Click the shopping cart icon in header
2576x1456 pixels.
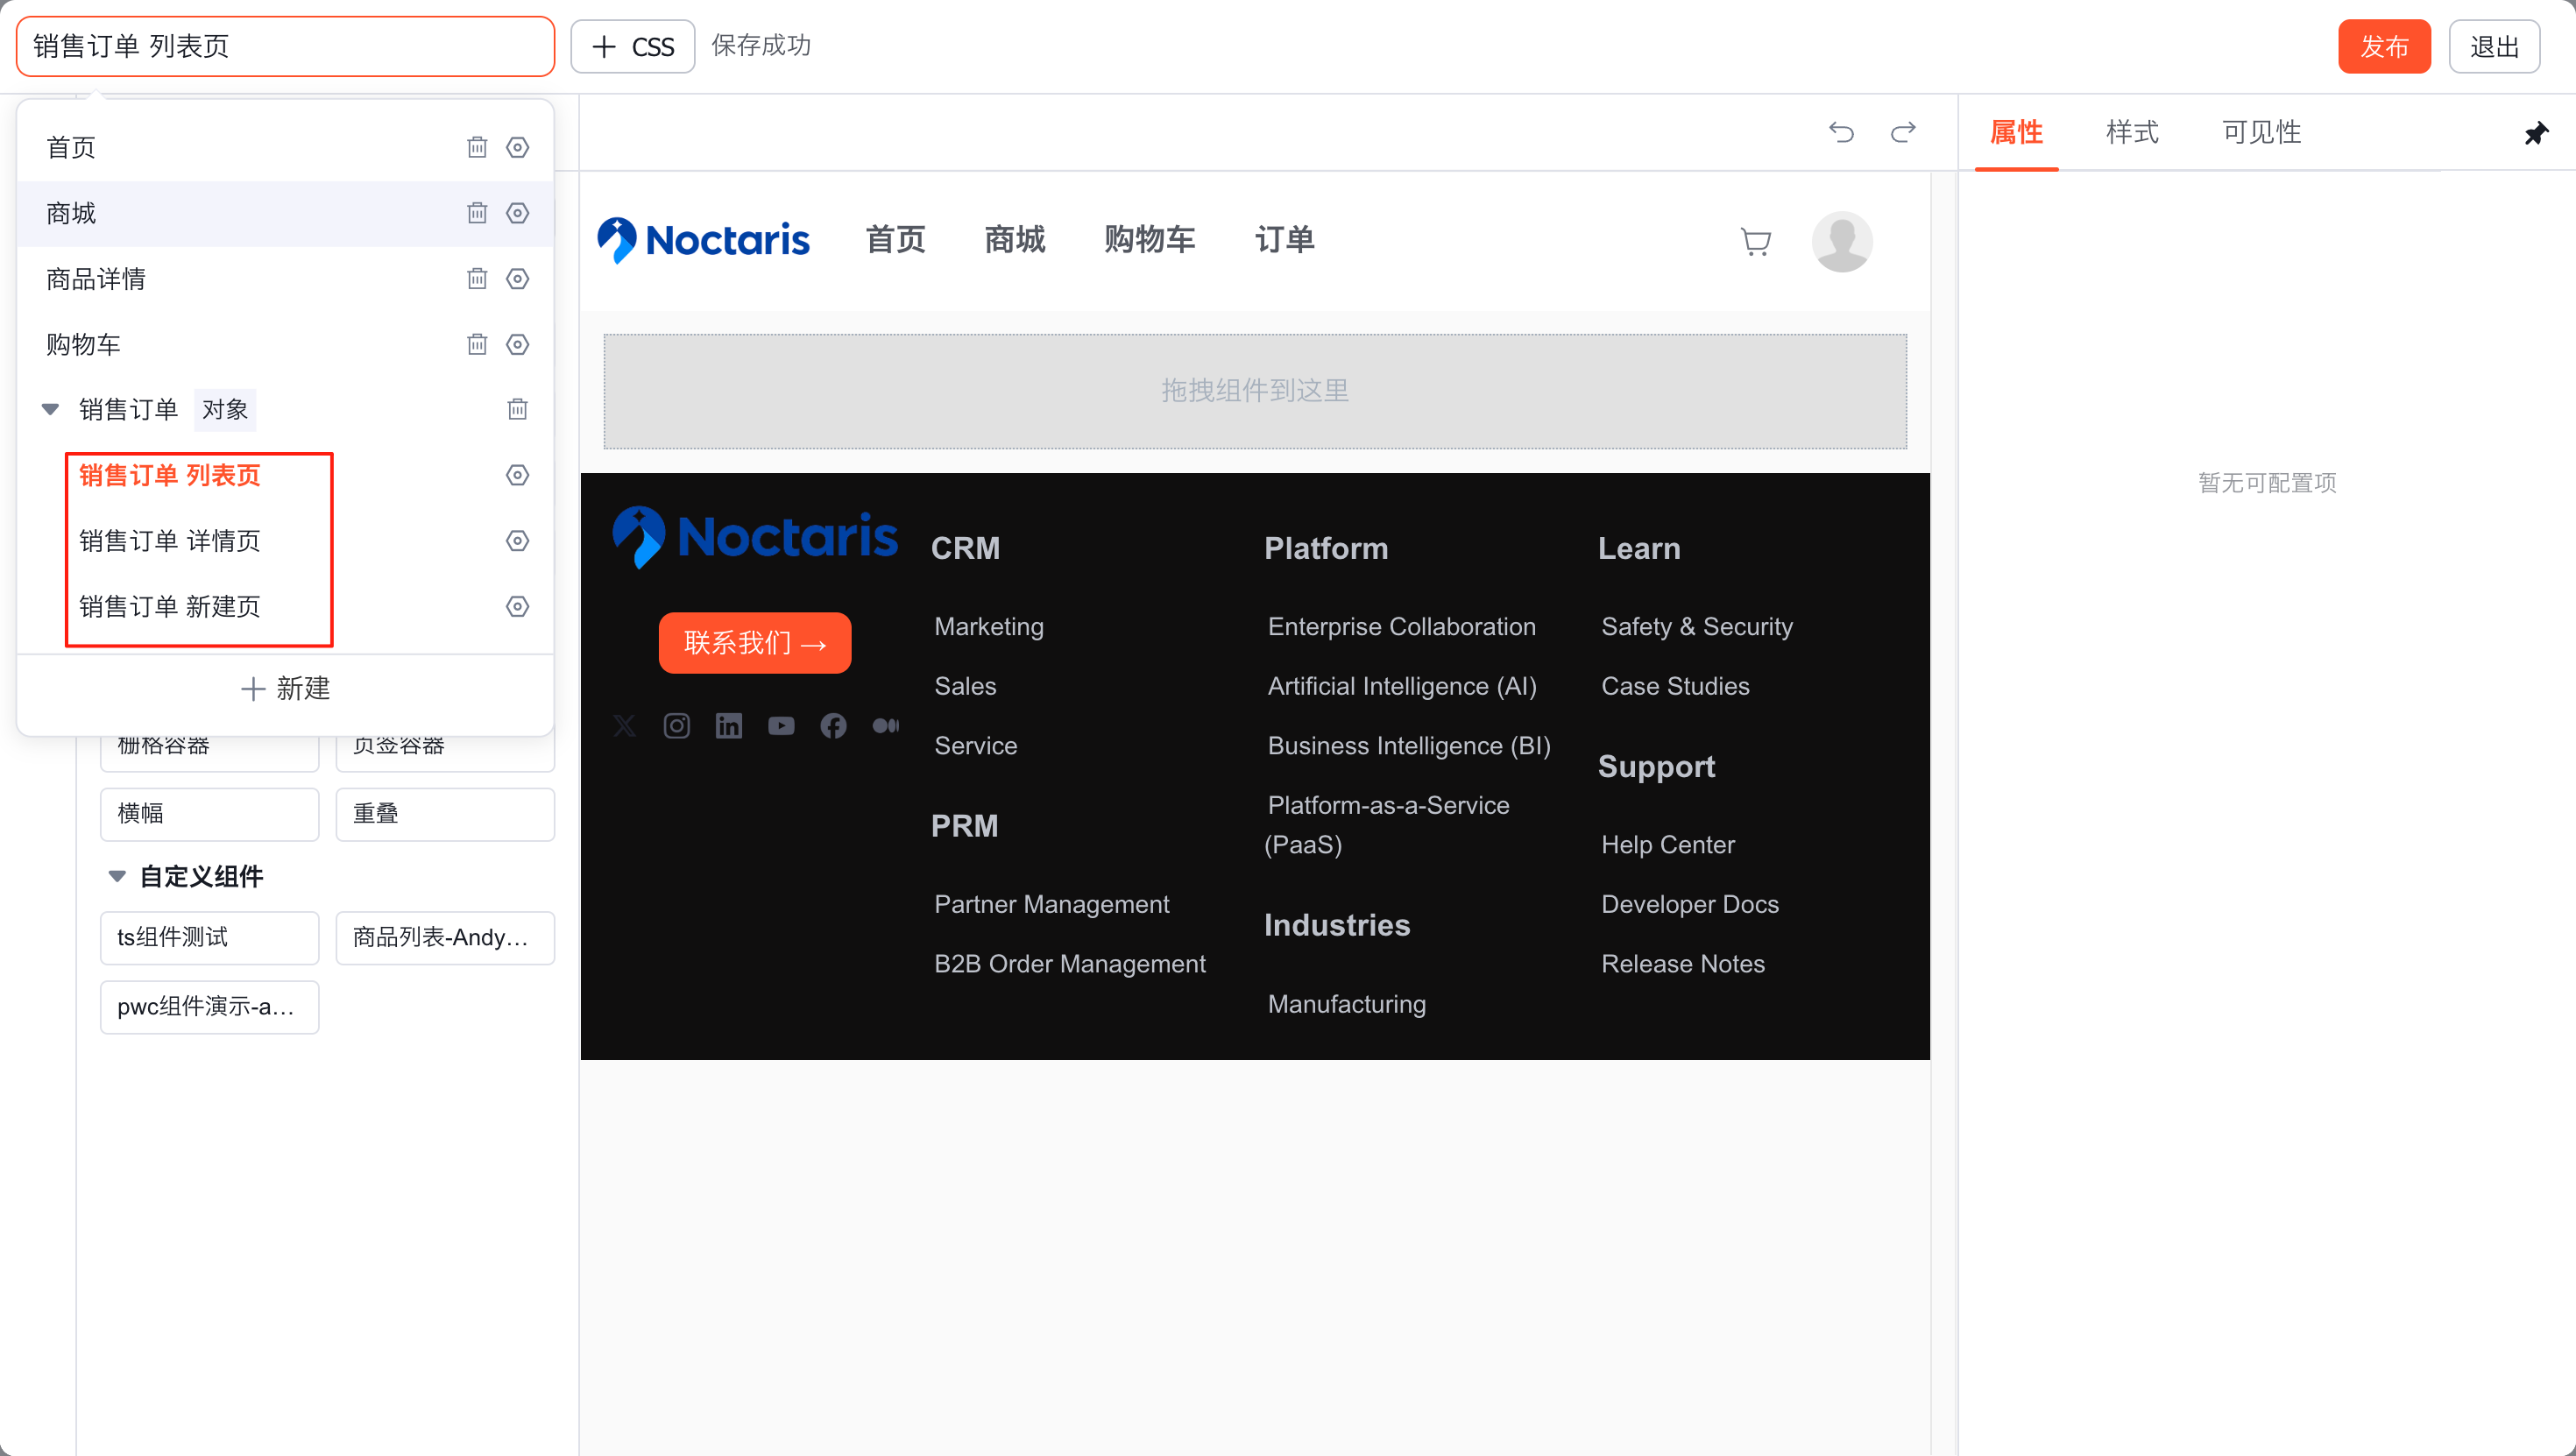pos(1755,241)
